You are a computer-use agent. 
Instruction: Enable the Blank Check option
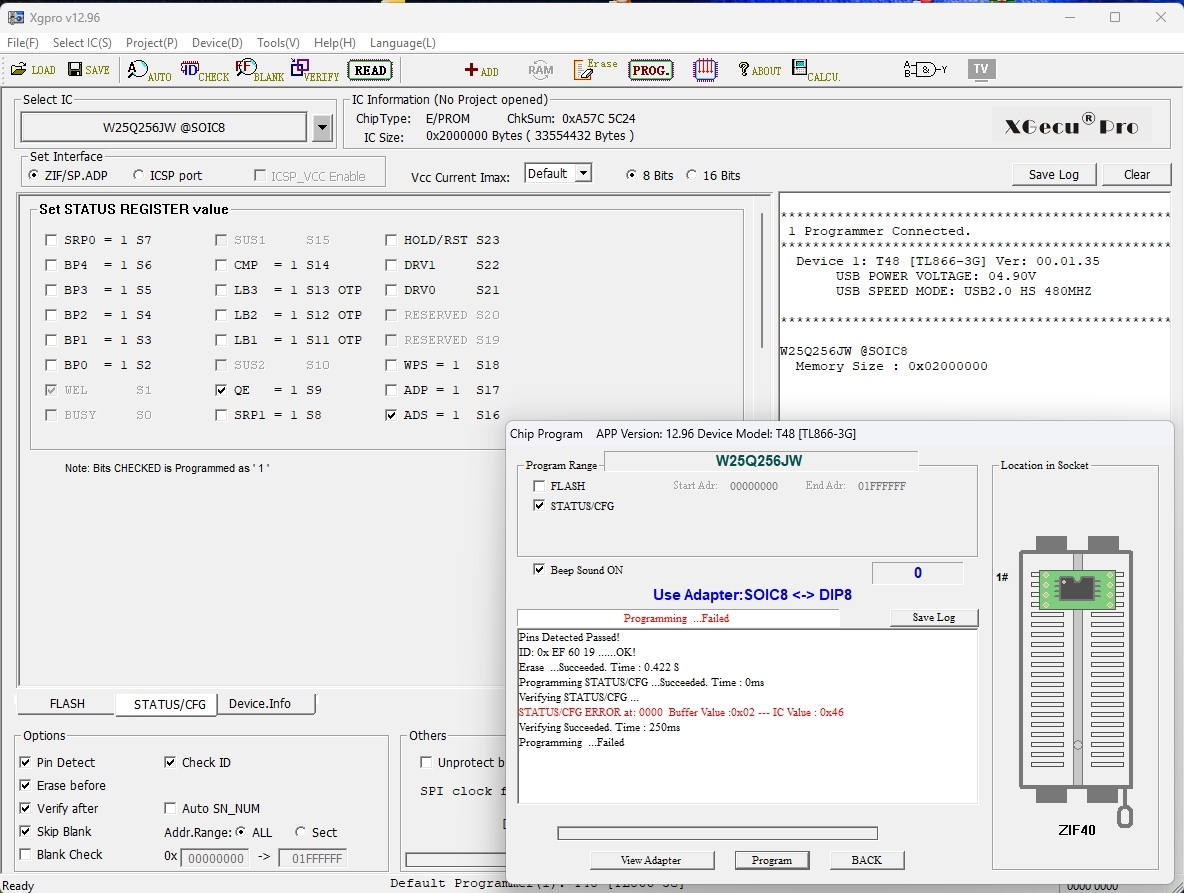coord(25,855)
